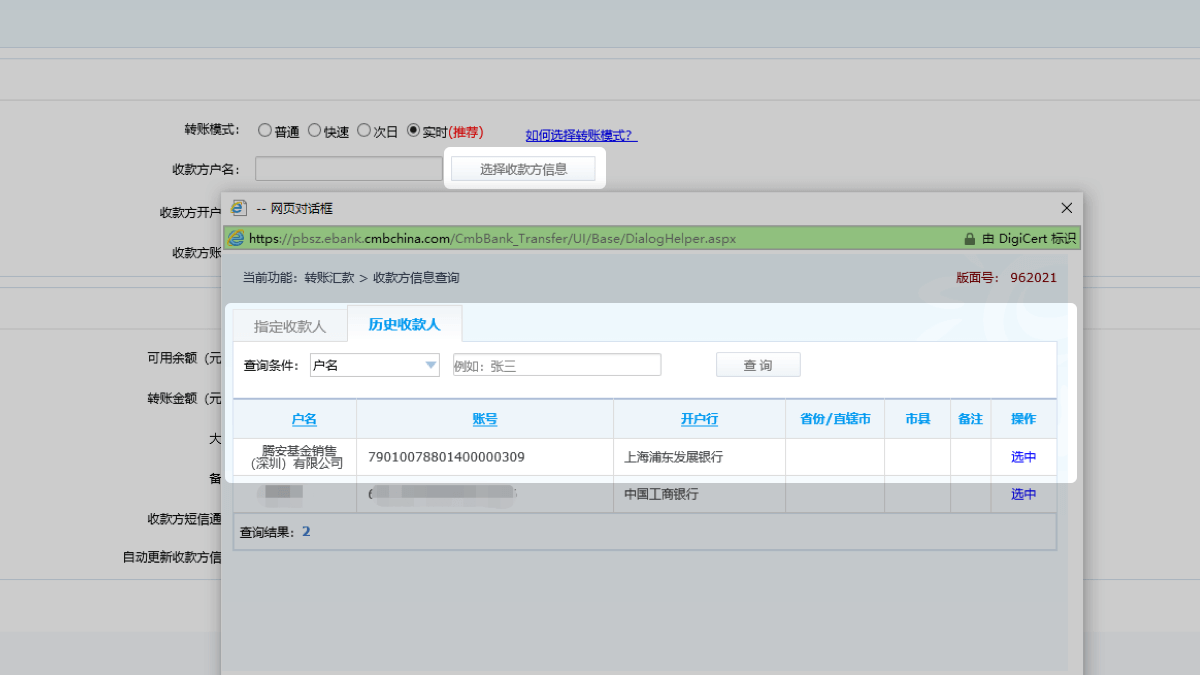Screen dimensions: 1200x675
Task: Focus the 例如：张三 search input field
Action: 557,365
